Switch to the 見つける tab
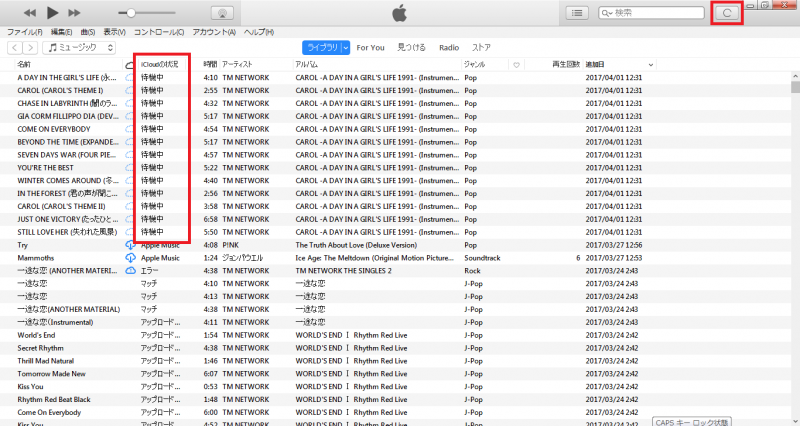Viewport: 800px width, 426px height. tap(411, 47)
